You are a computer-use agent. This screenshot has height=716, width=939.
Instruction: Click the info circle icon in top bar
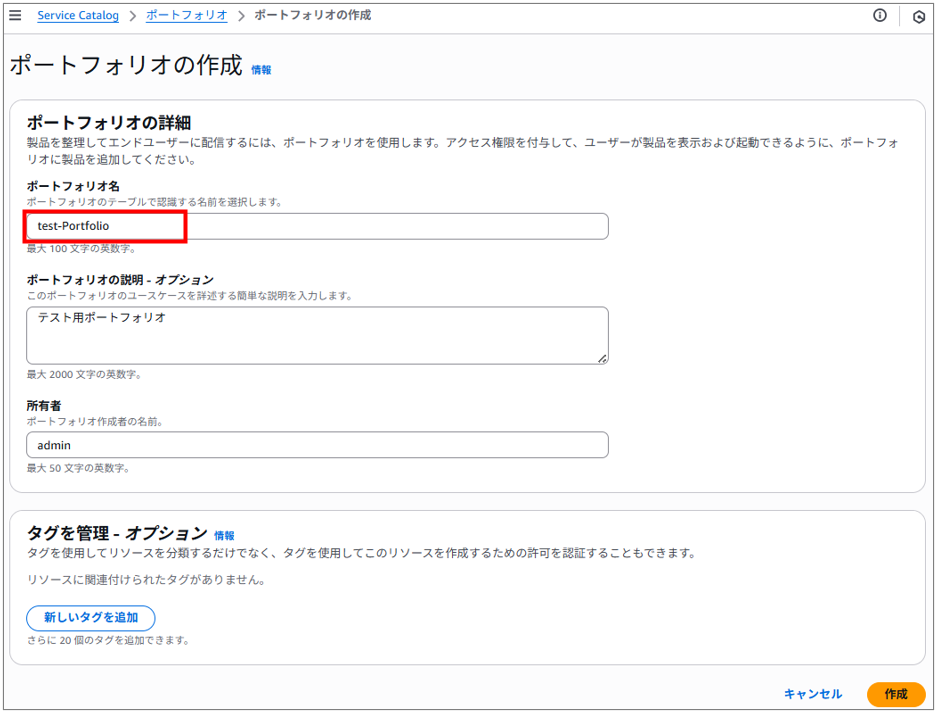pos(879,16)
